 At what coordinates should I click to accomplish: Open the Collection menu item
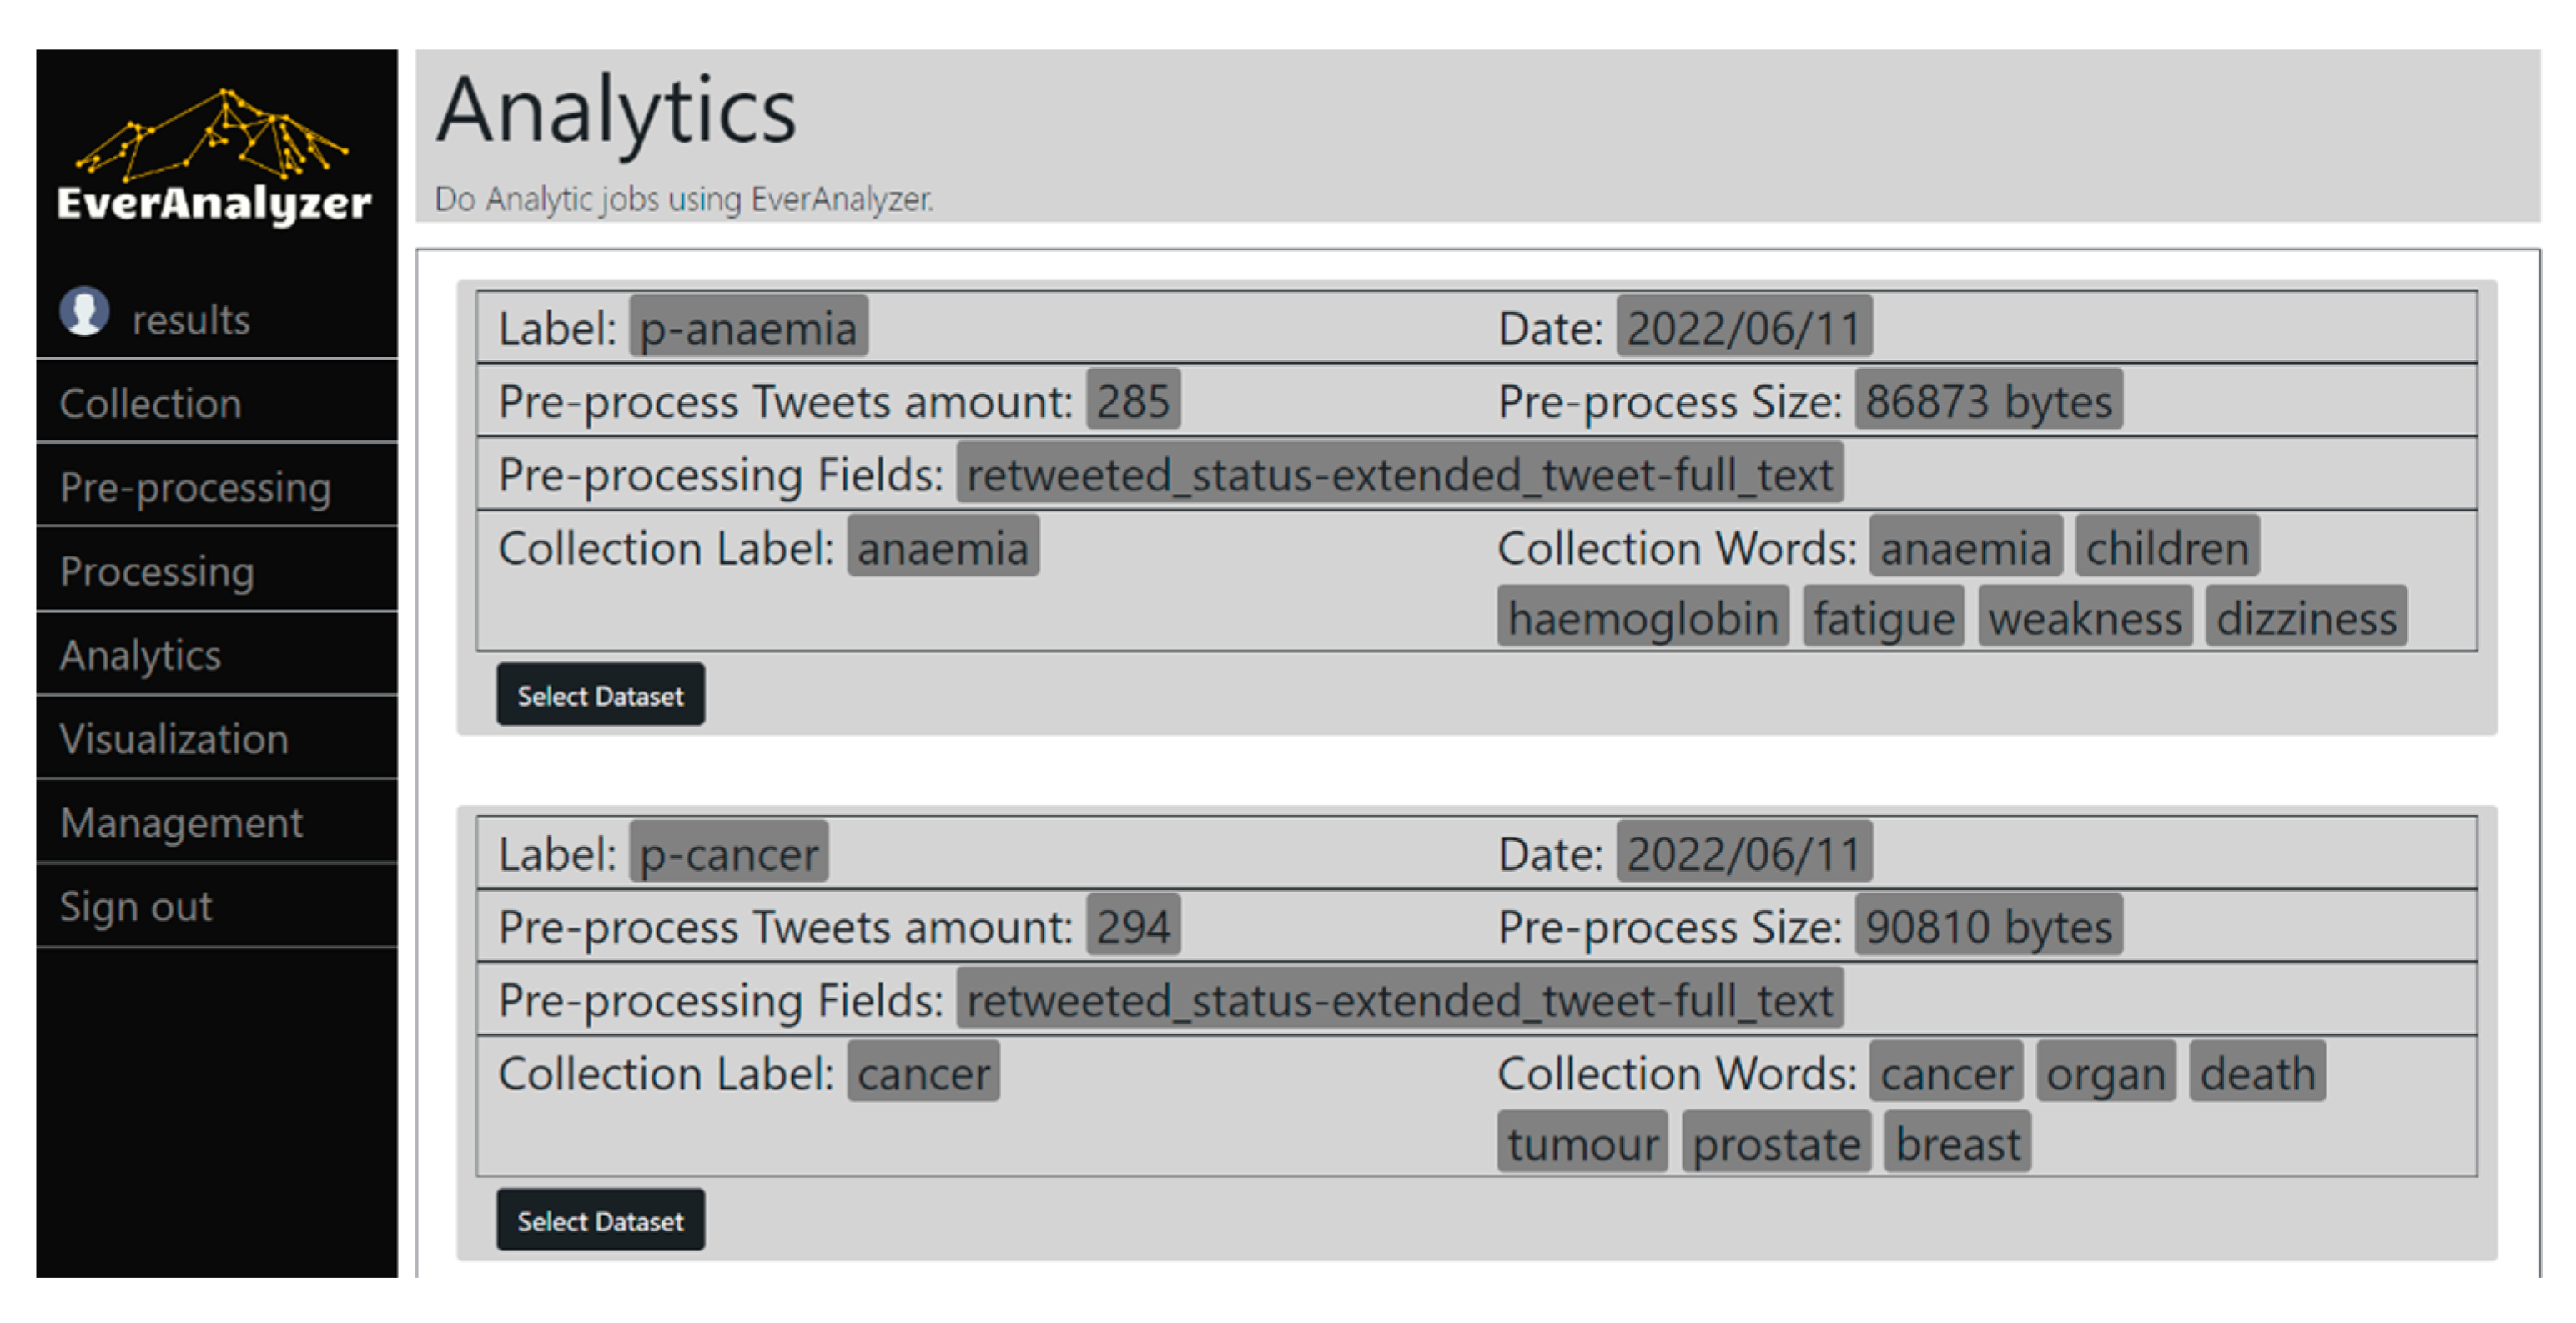151,404
